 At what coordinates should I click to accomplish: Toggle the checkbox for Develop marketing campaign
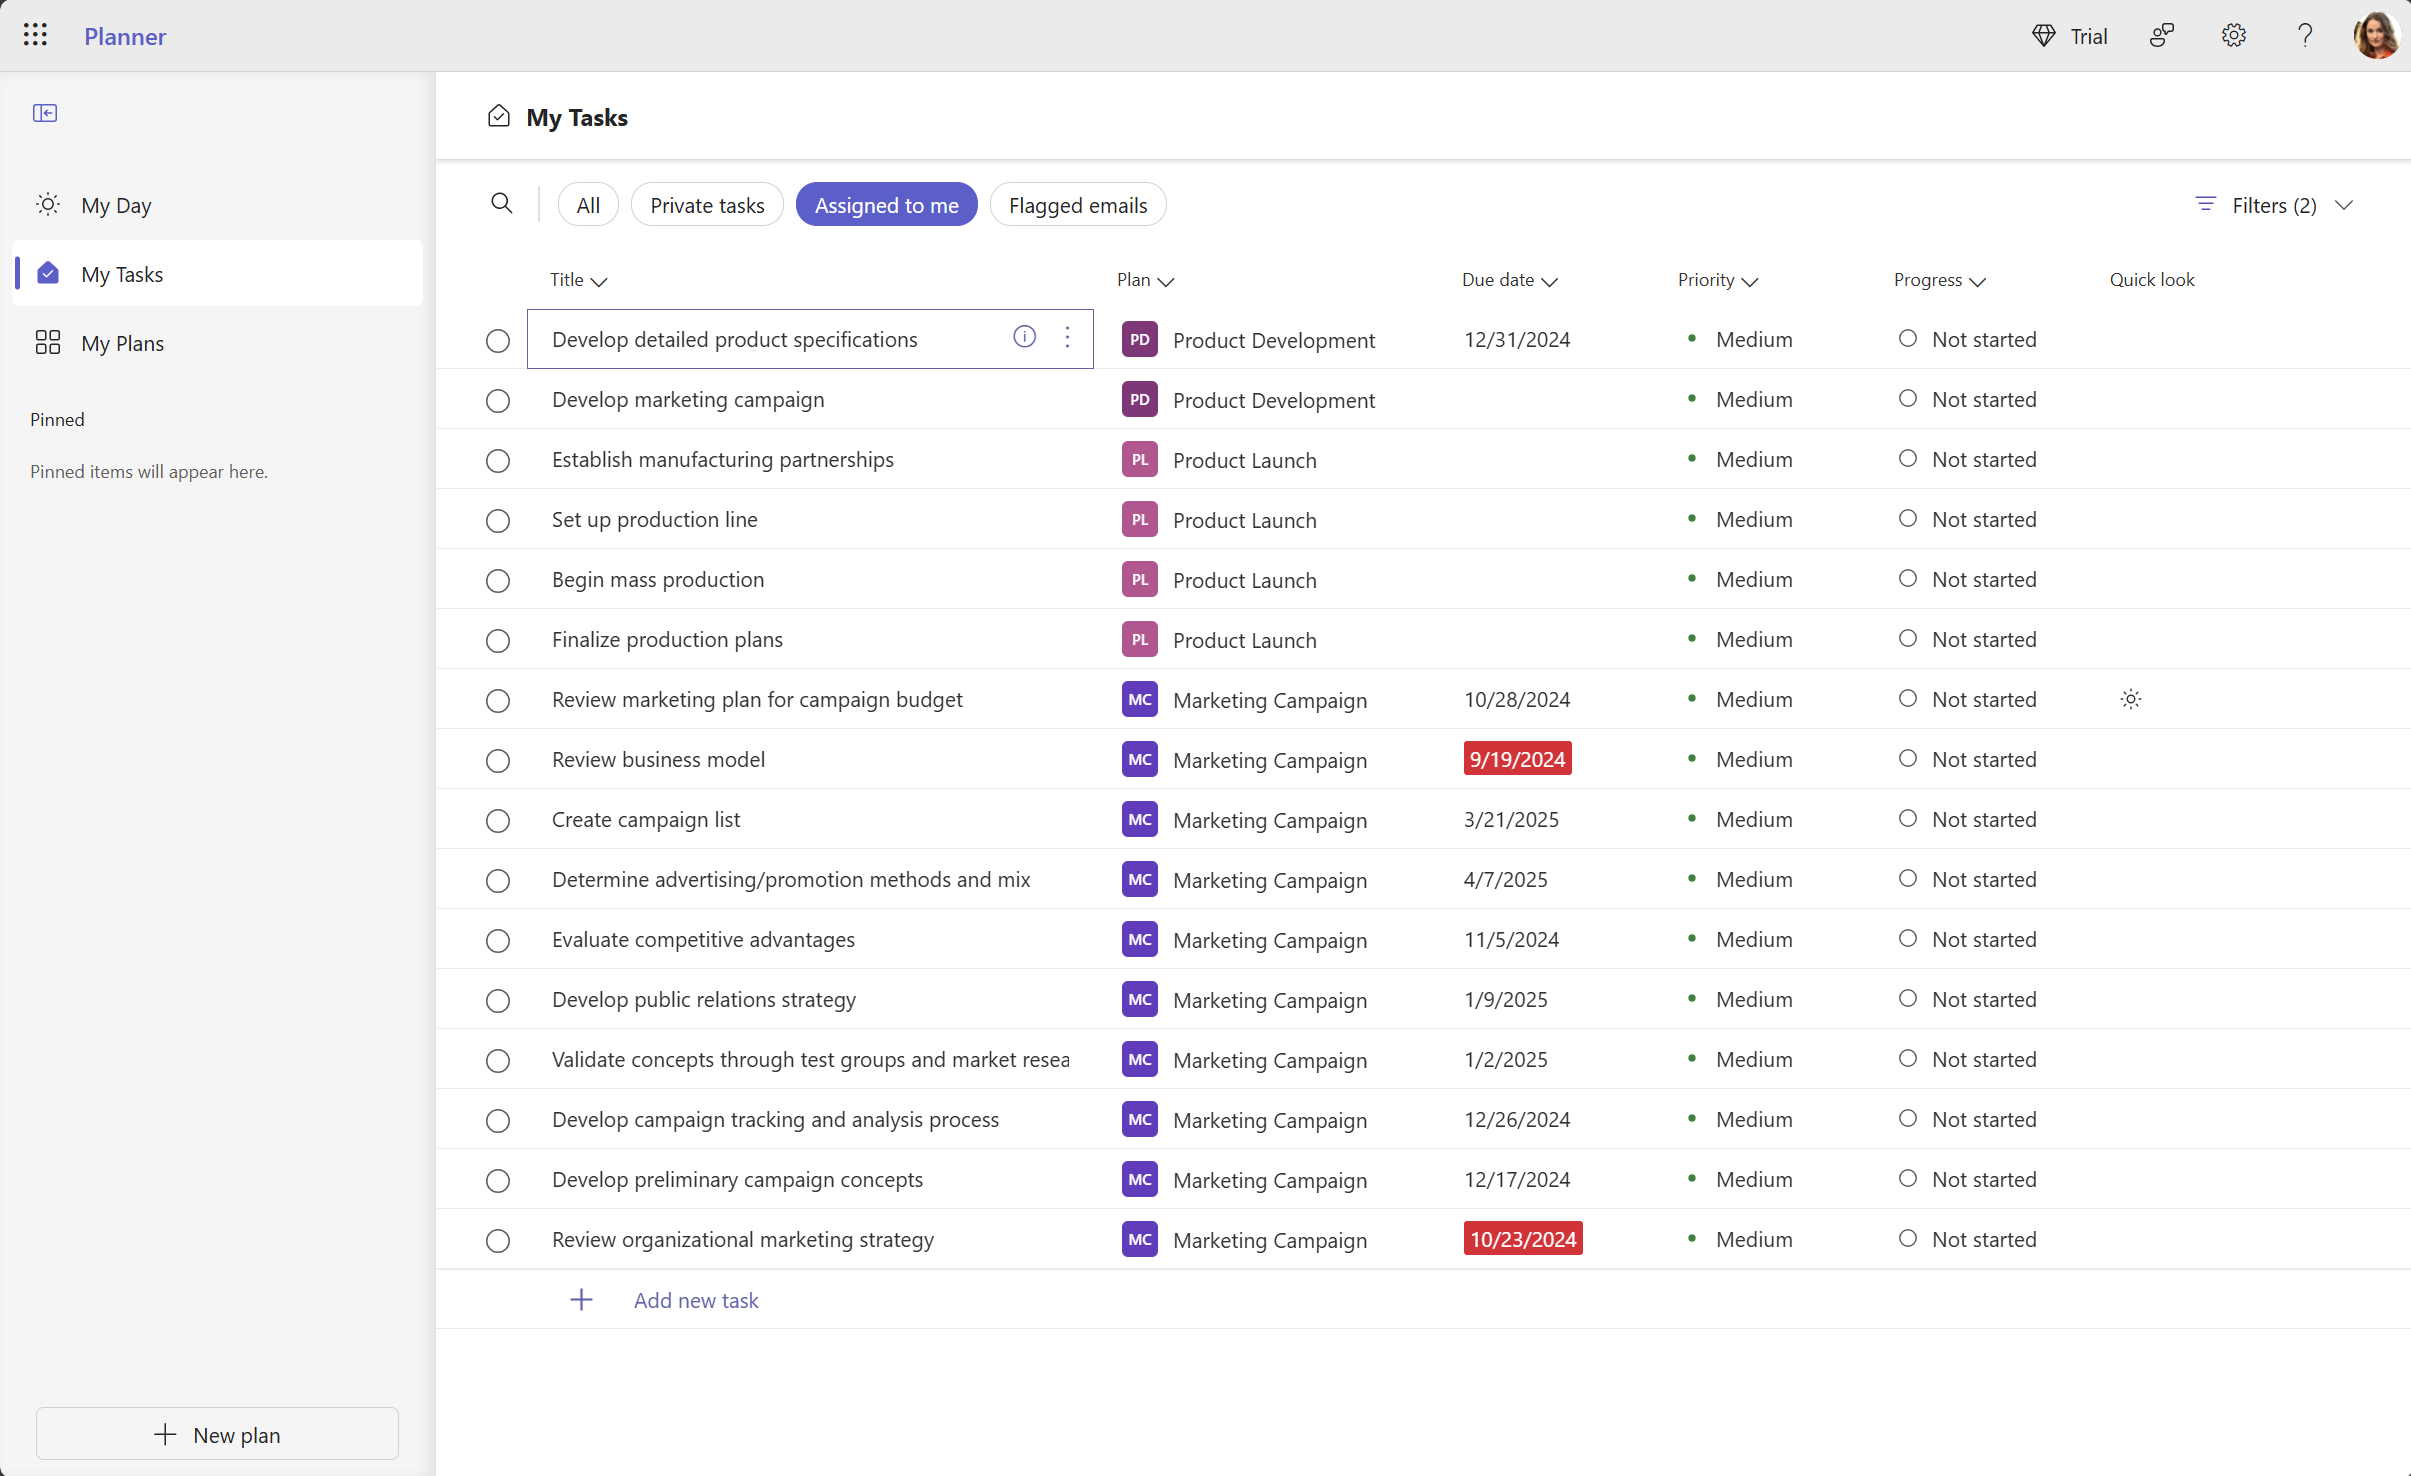coord(498,400)
